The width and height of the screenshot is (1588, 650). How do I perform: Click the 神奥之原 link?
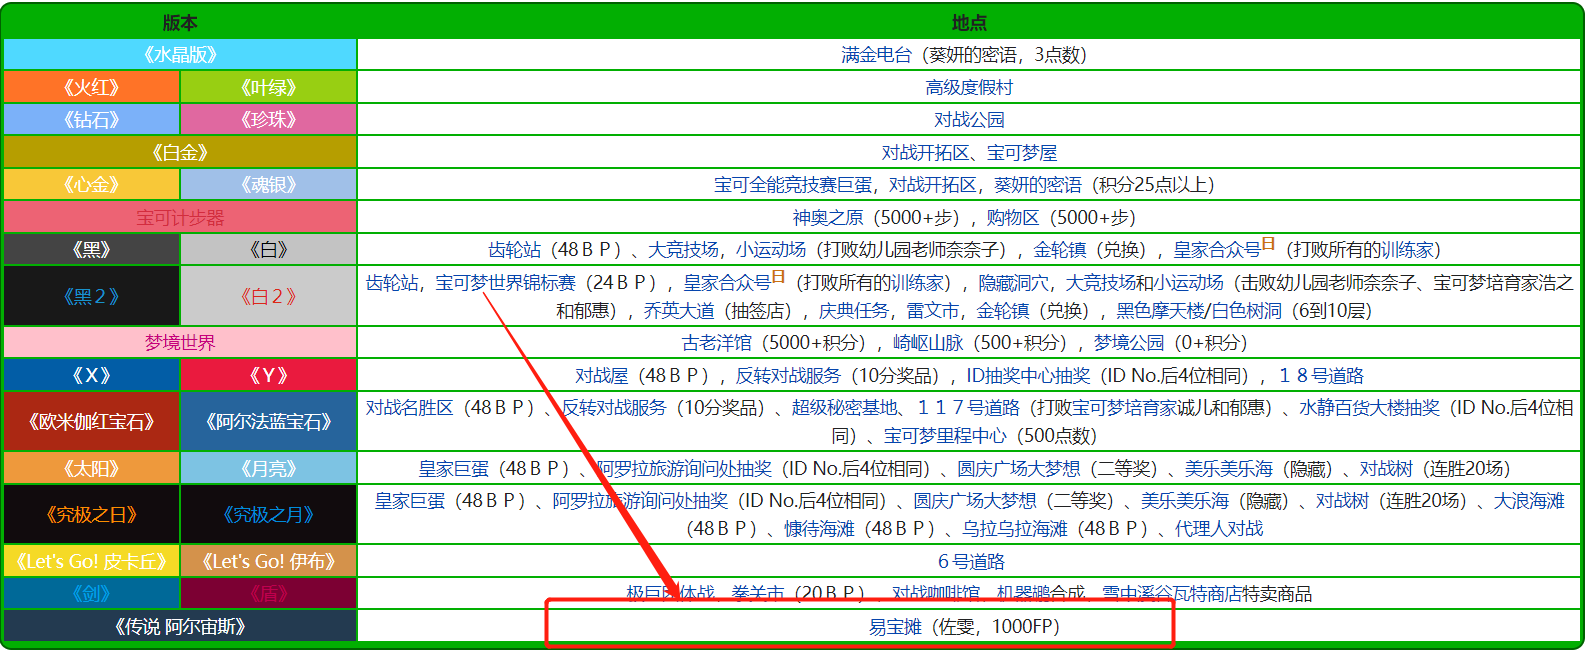[x=828, y=218]
